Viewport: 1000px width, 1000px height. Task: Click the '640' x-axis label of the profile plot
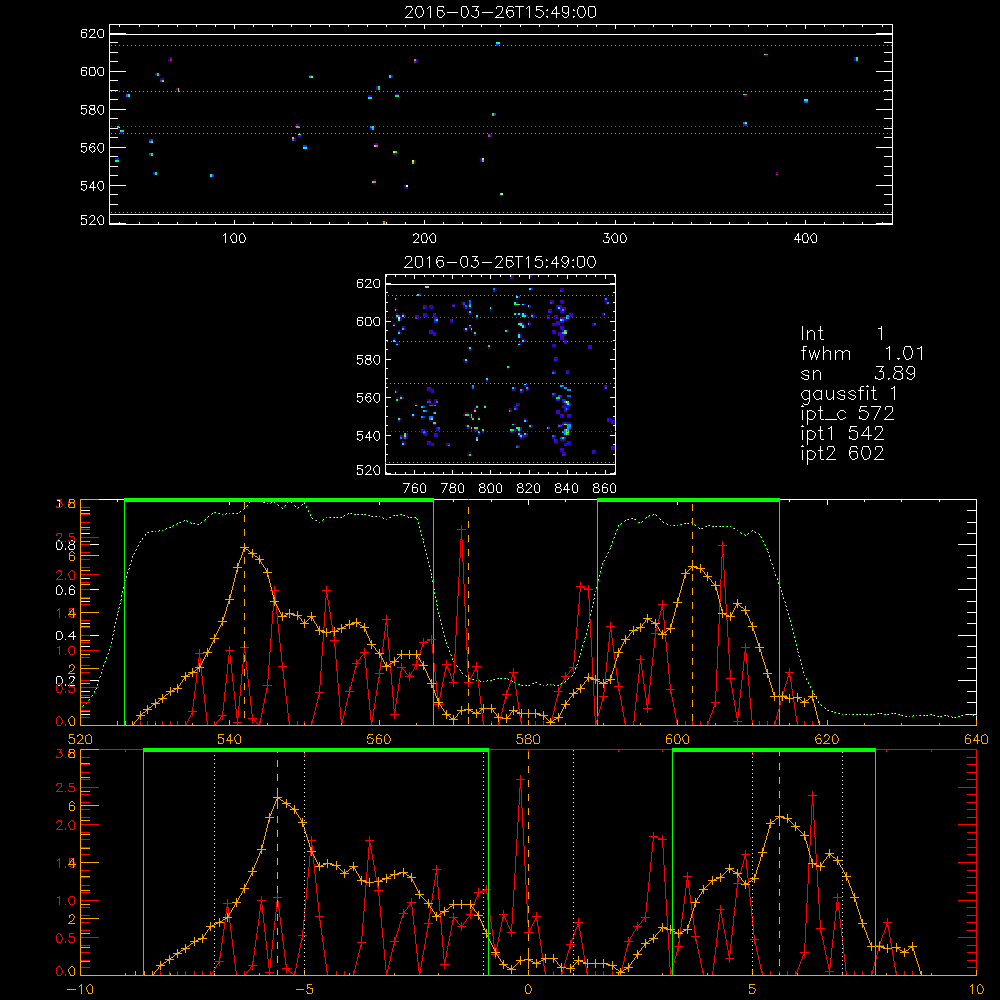click(976, 739)
